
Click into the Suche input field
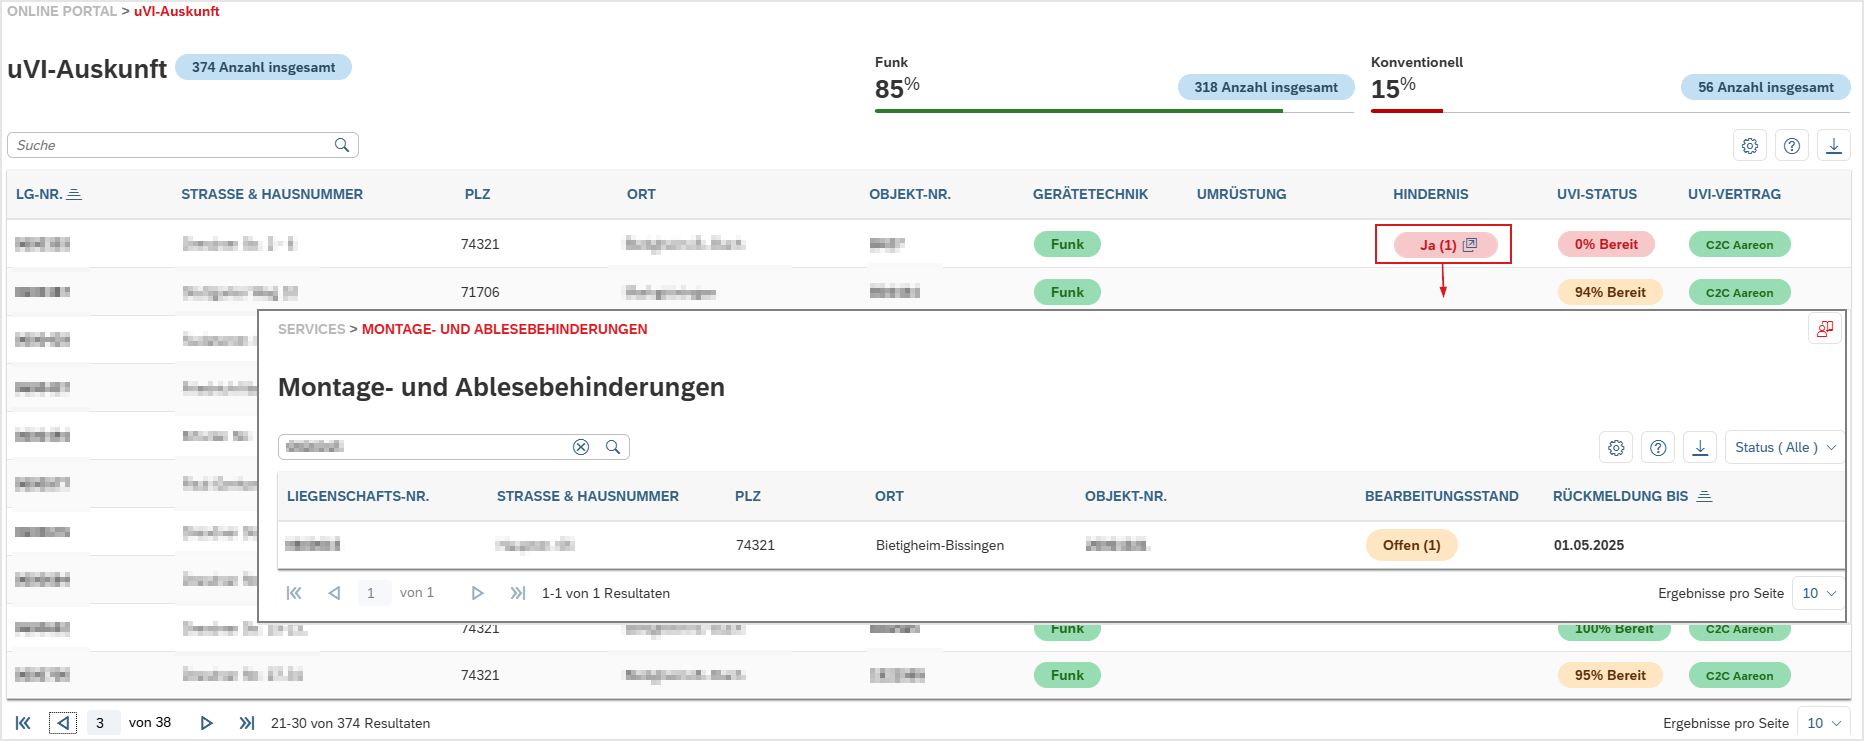(x=170, y=145)
